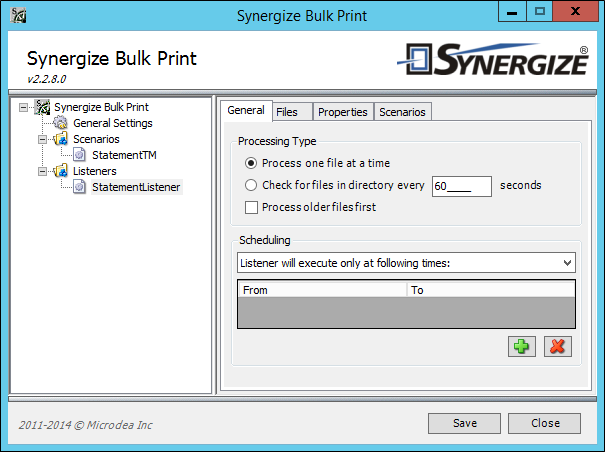Screen dimensions: 605x452
Task: Maximize the Synergize Bulk Print window
Action: (539, 12)
